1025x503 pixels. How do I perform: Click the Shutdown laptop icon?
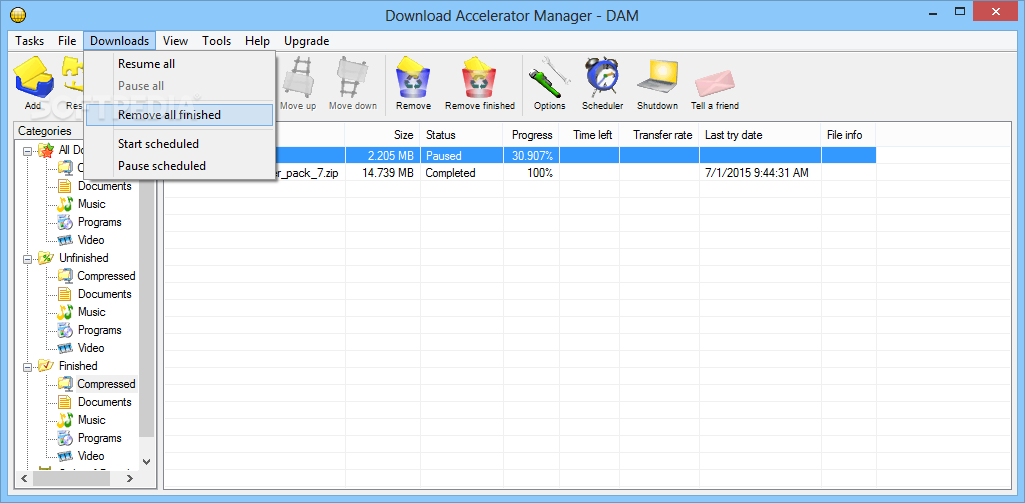click(659, 77)
